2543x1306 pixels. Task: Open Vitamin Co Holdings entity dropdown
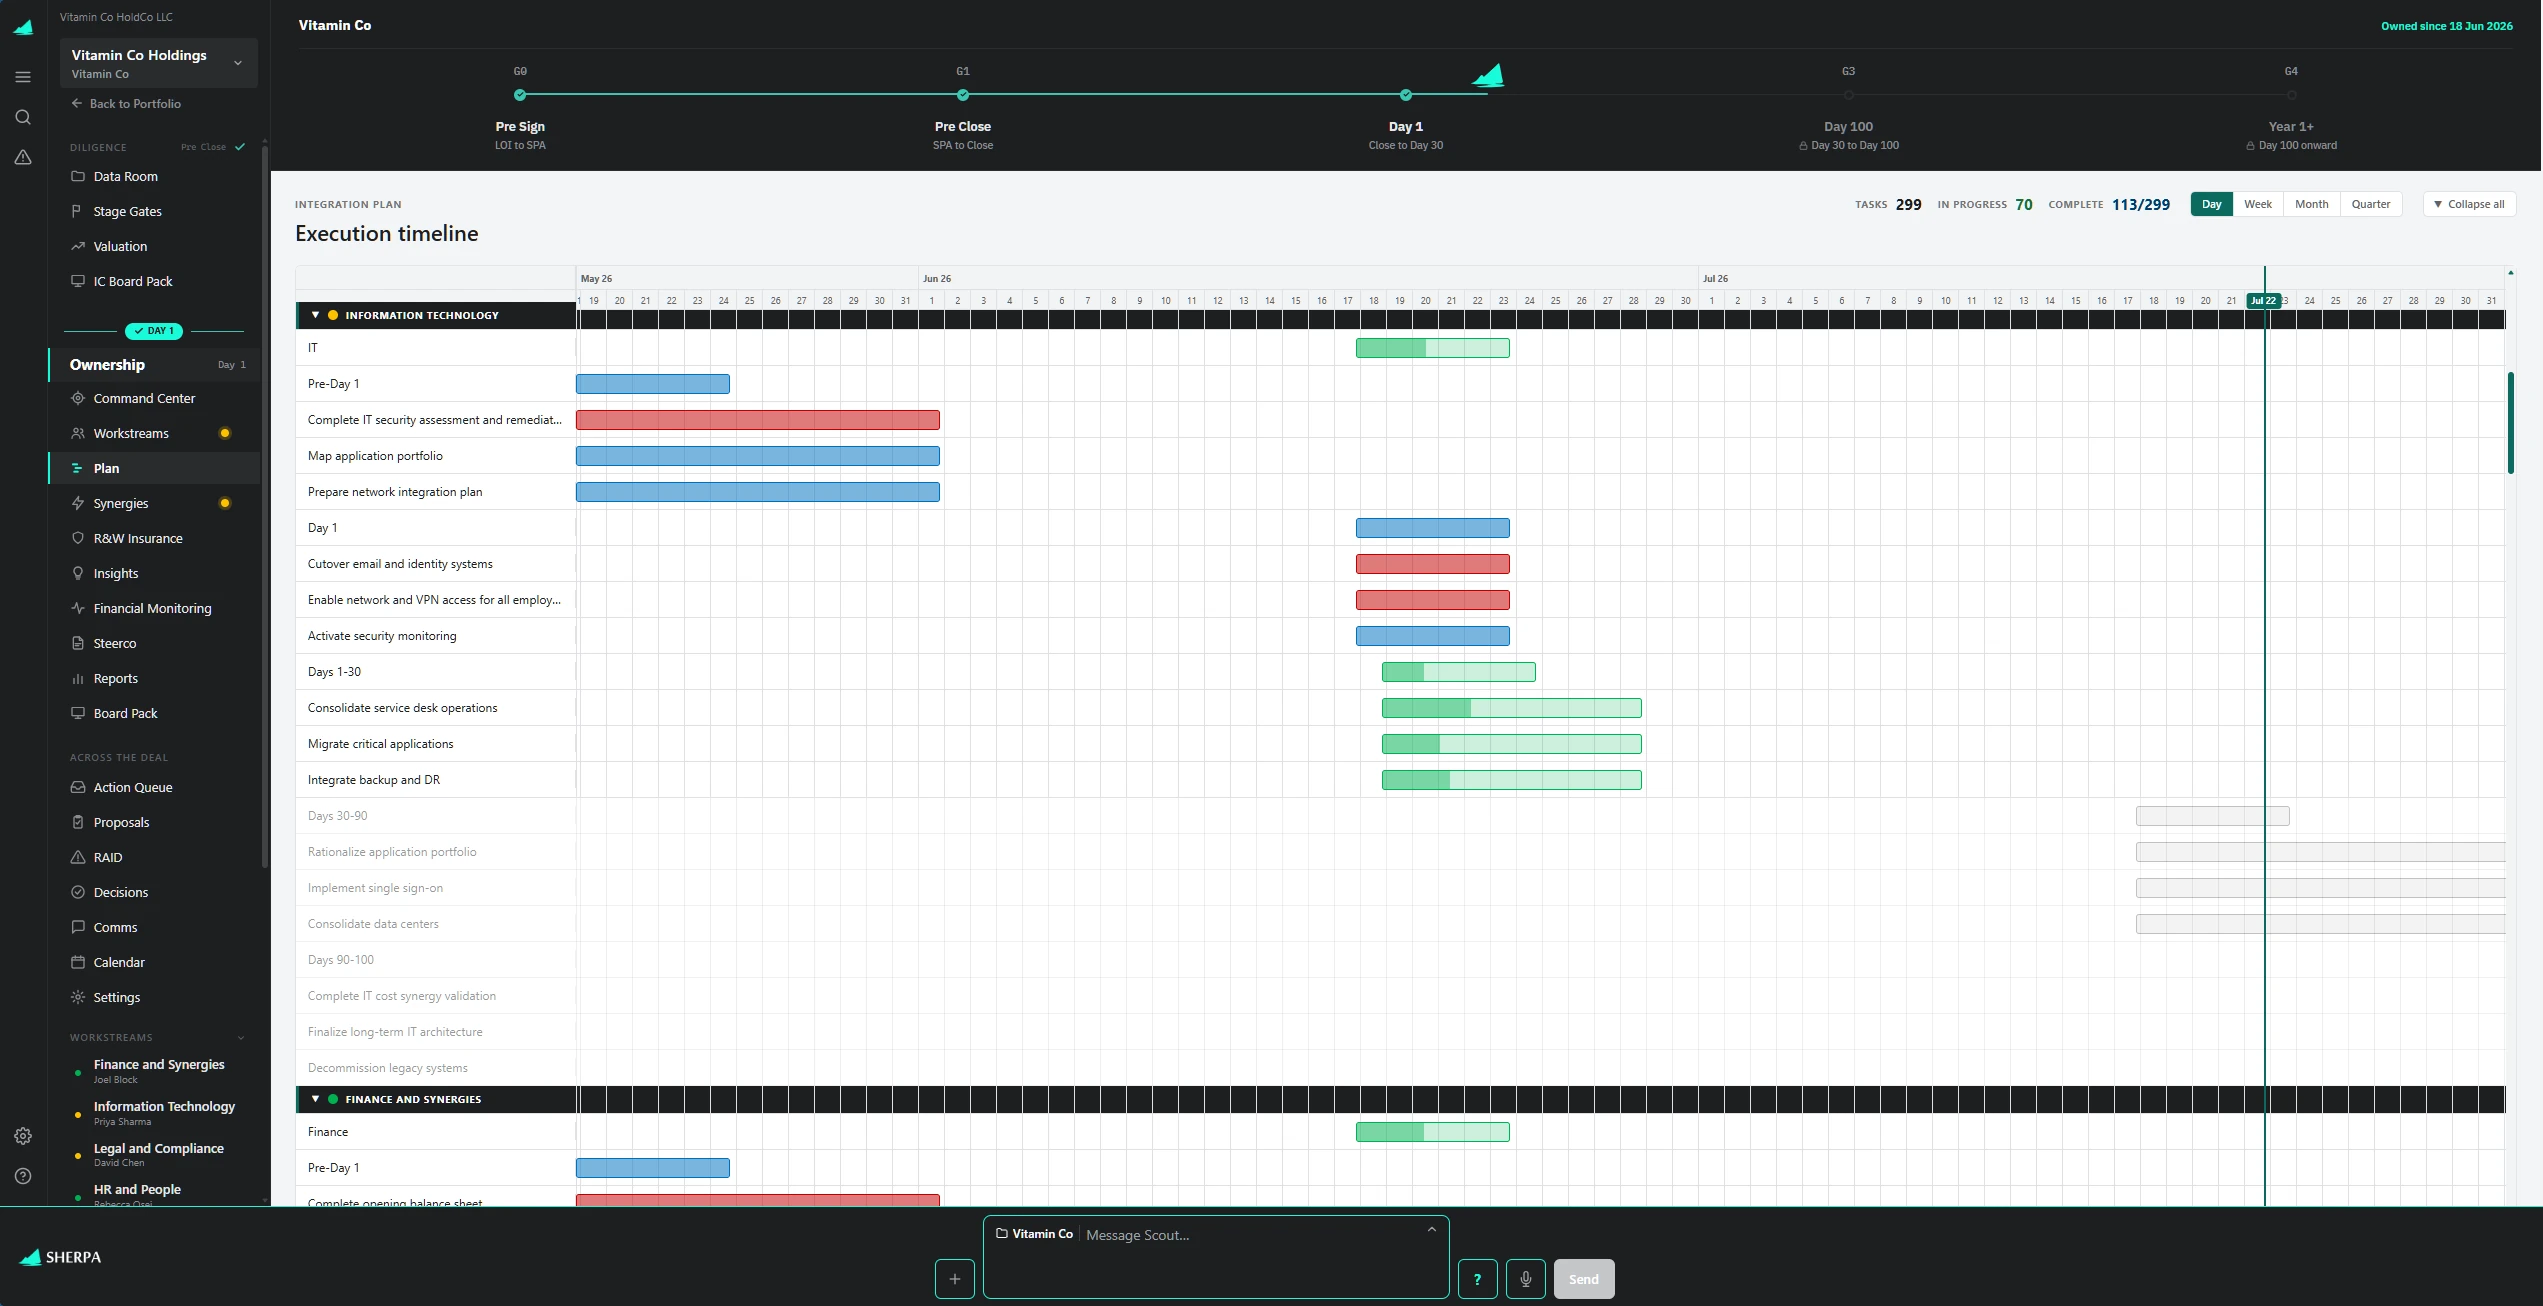(x=158, y=63)
